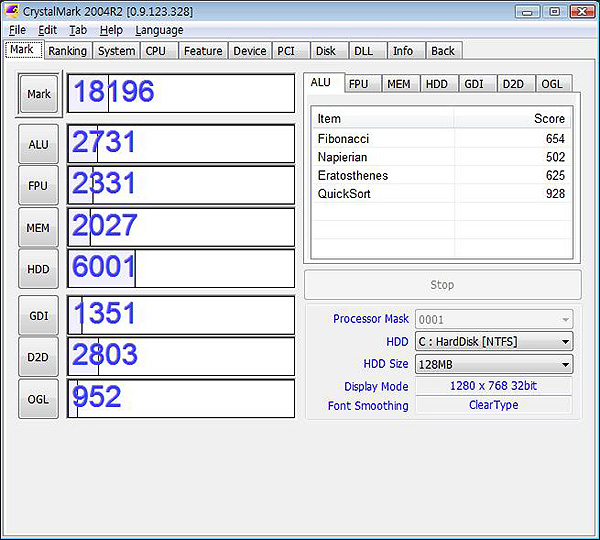Select the GDI results sub-tab

coord(477,84)
